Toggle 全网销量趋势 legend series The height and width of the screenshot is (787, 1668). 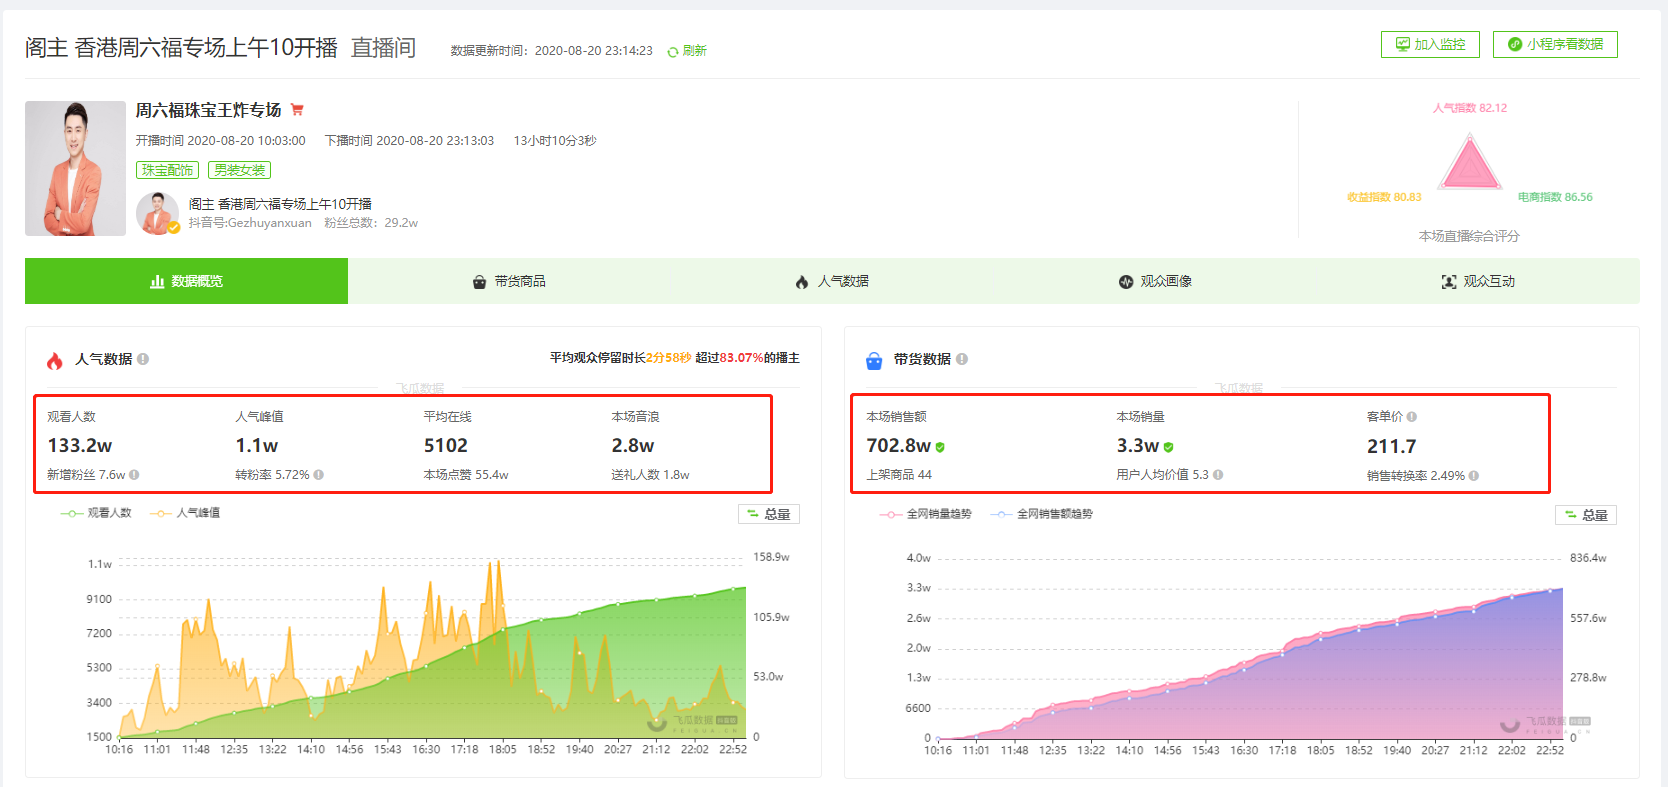tap(926, 514)
